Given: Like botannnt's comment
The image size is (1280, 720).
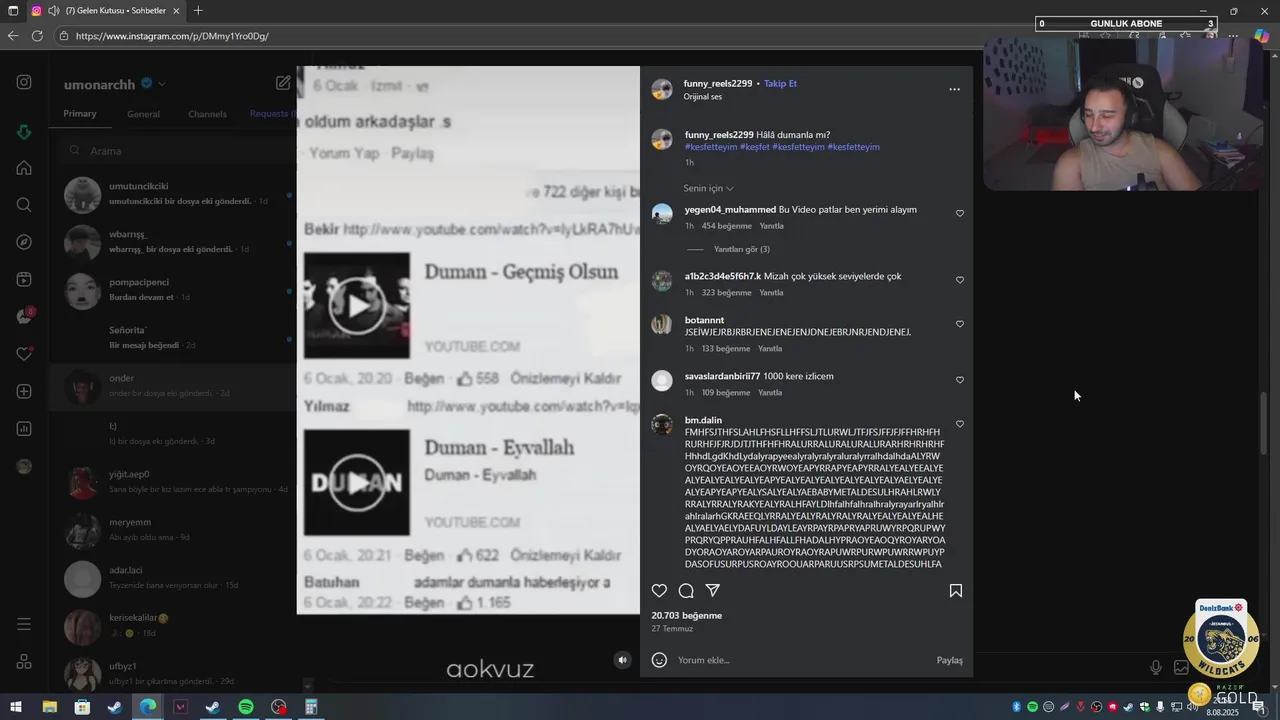Looking at the screenshot, I should click(x=960, y=324).
